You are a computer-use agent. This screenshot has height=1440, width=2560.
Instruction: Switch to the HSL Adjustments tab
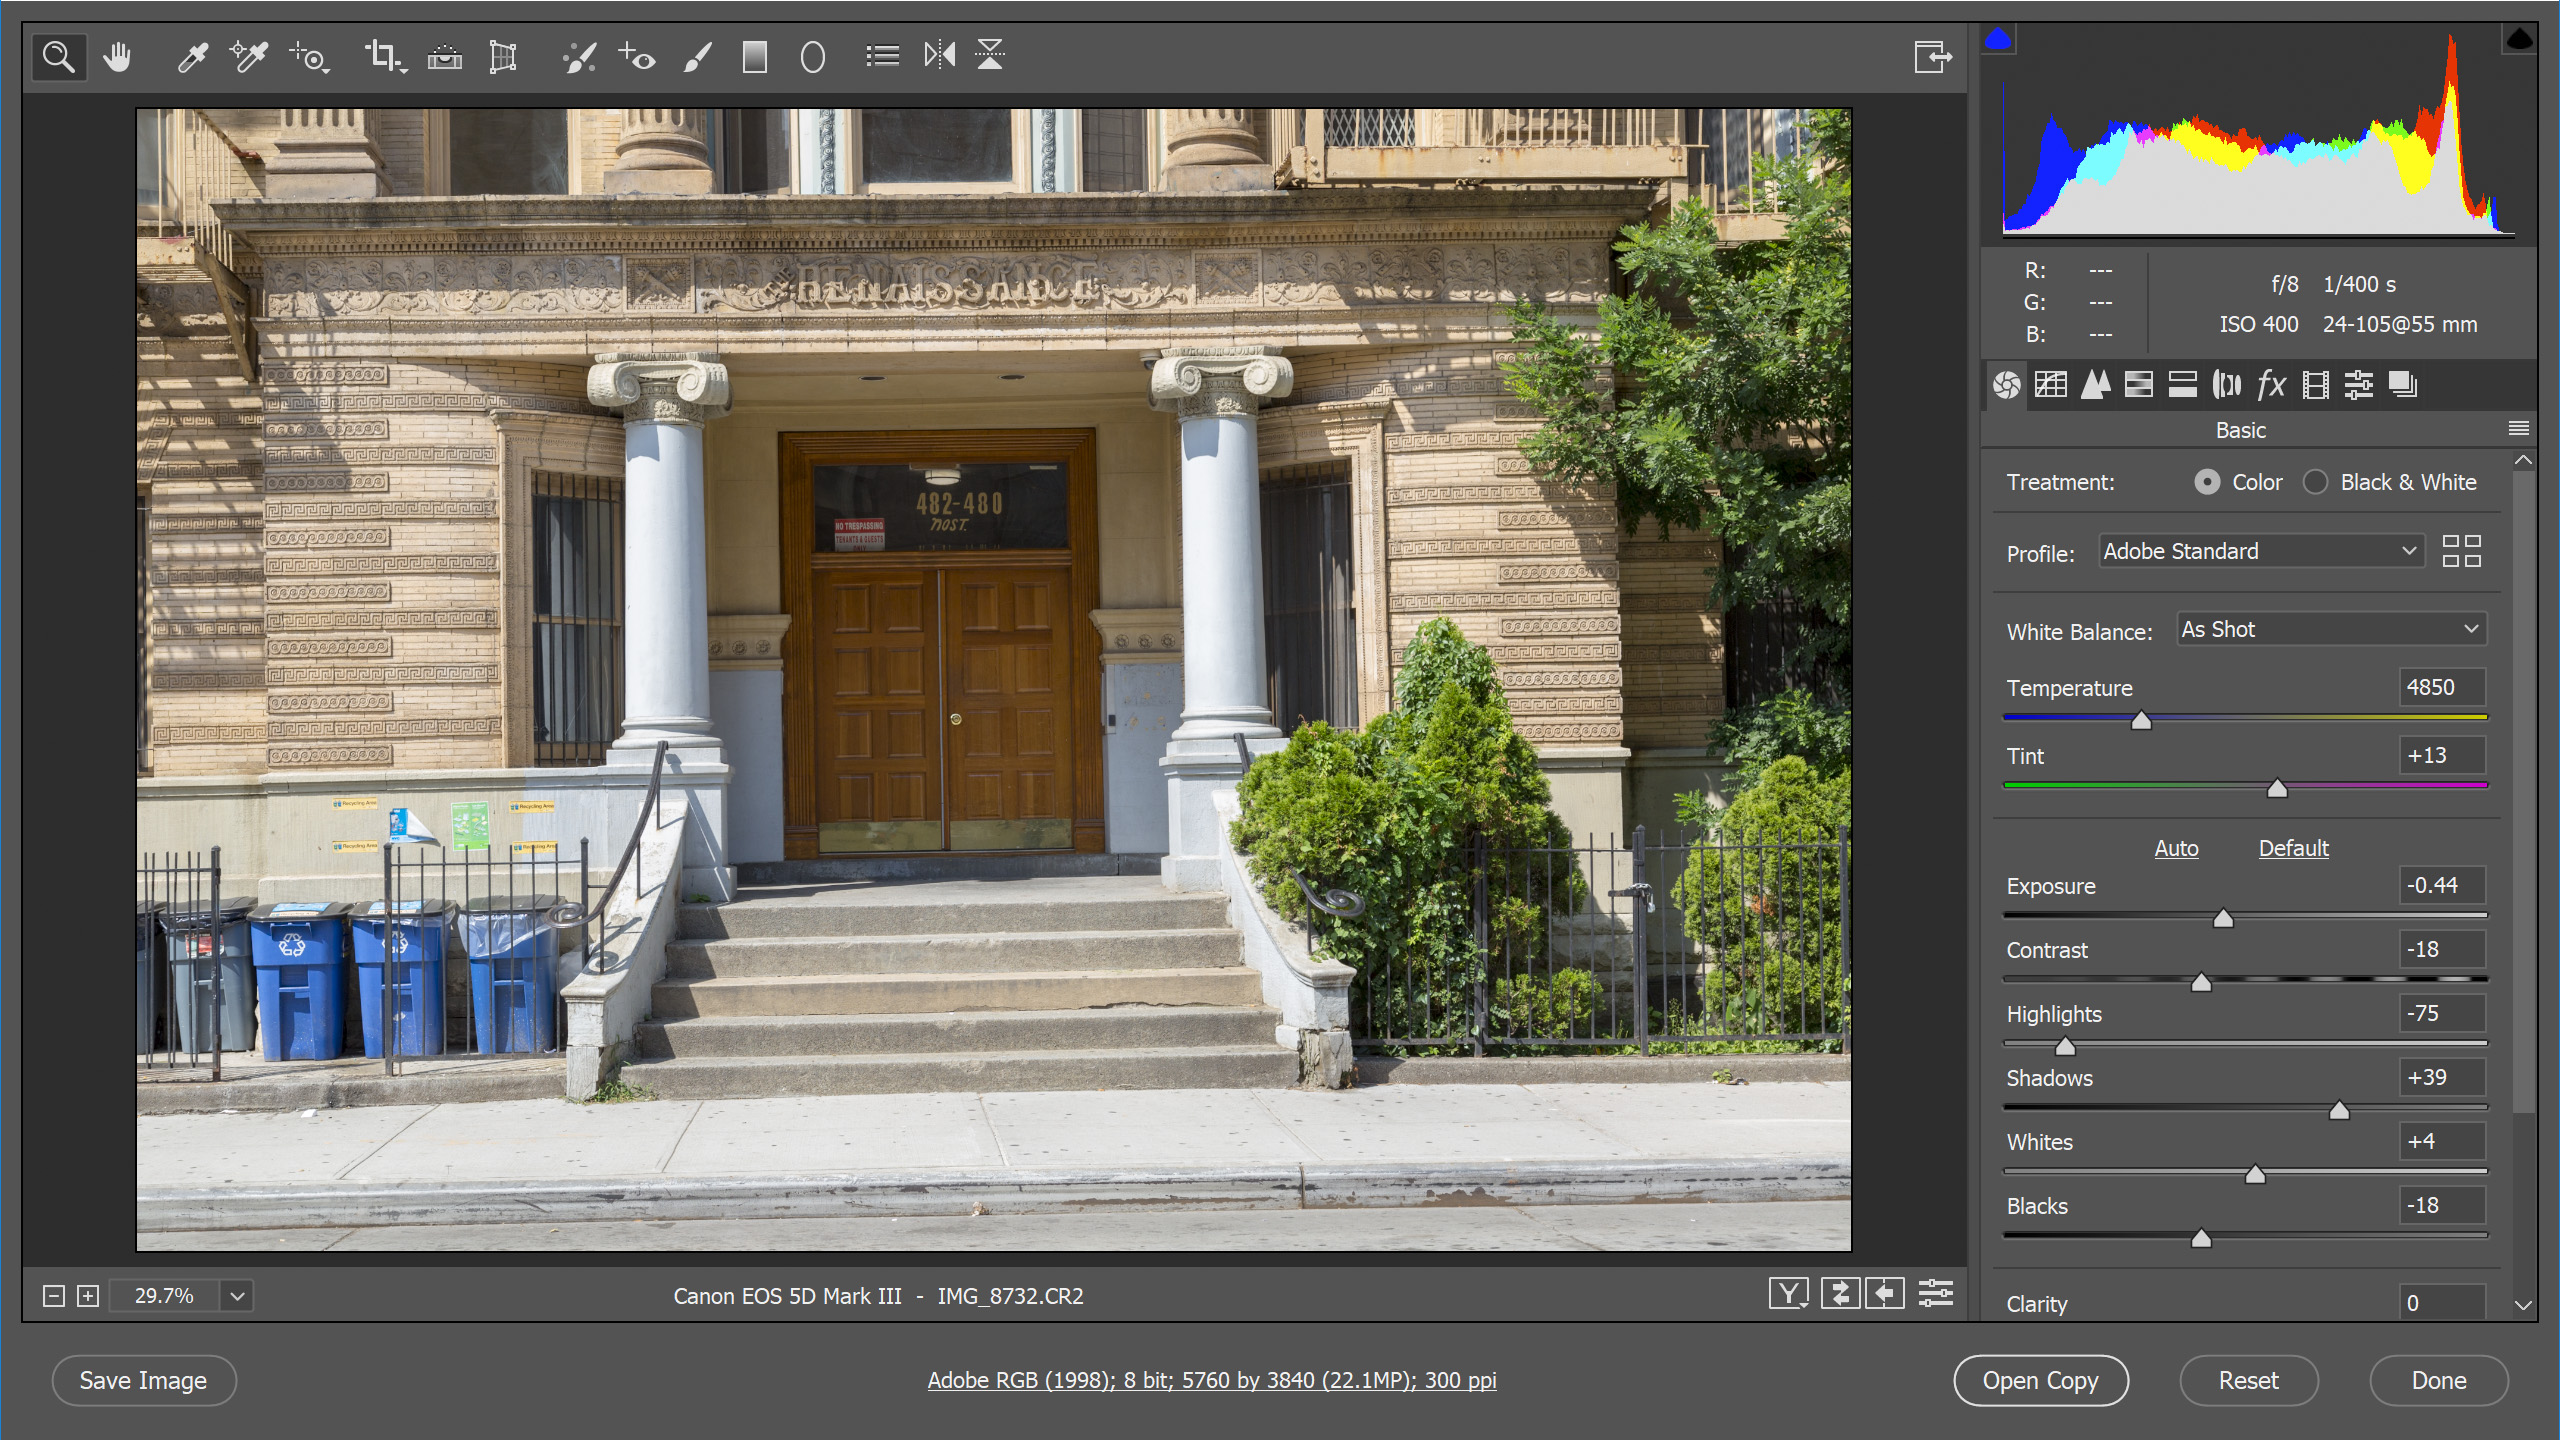point(2139,385)
